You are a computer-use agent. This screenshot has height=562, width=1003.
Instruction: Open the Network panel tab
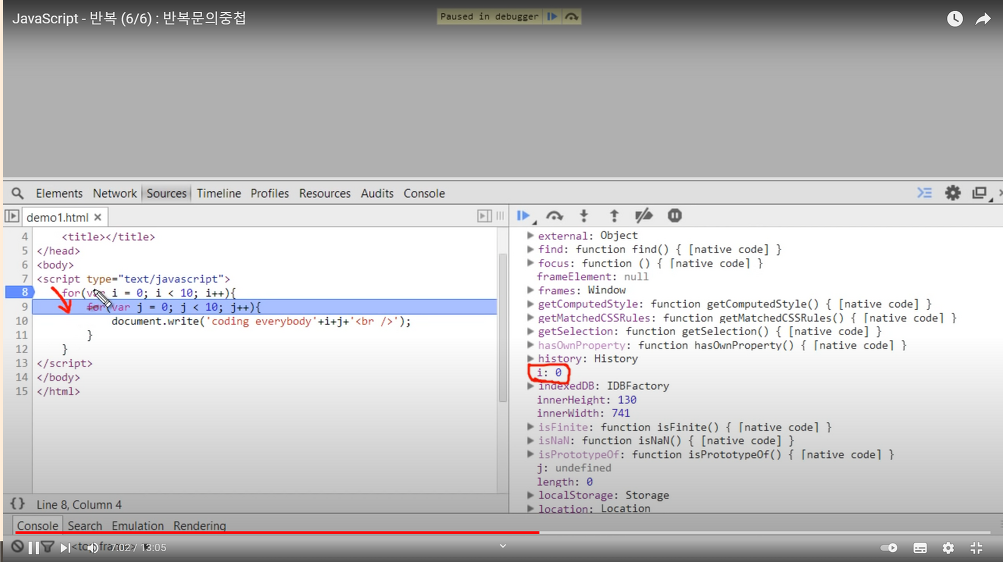[x=115, y=193]
